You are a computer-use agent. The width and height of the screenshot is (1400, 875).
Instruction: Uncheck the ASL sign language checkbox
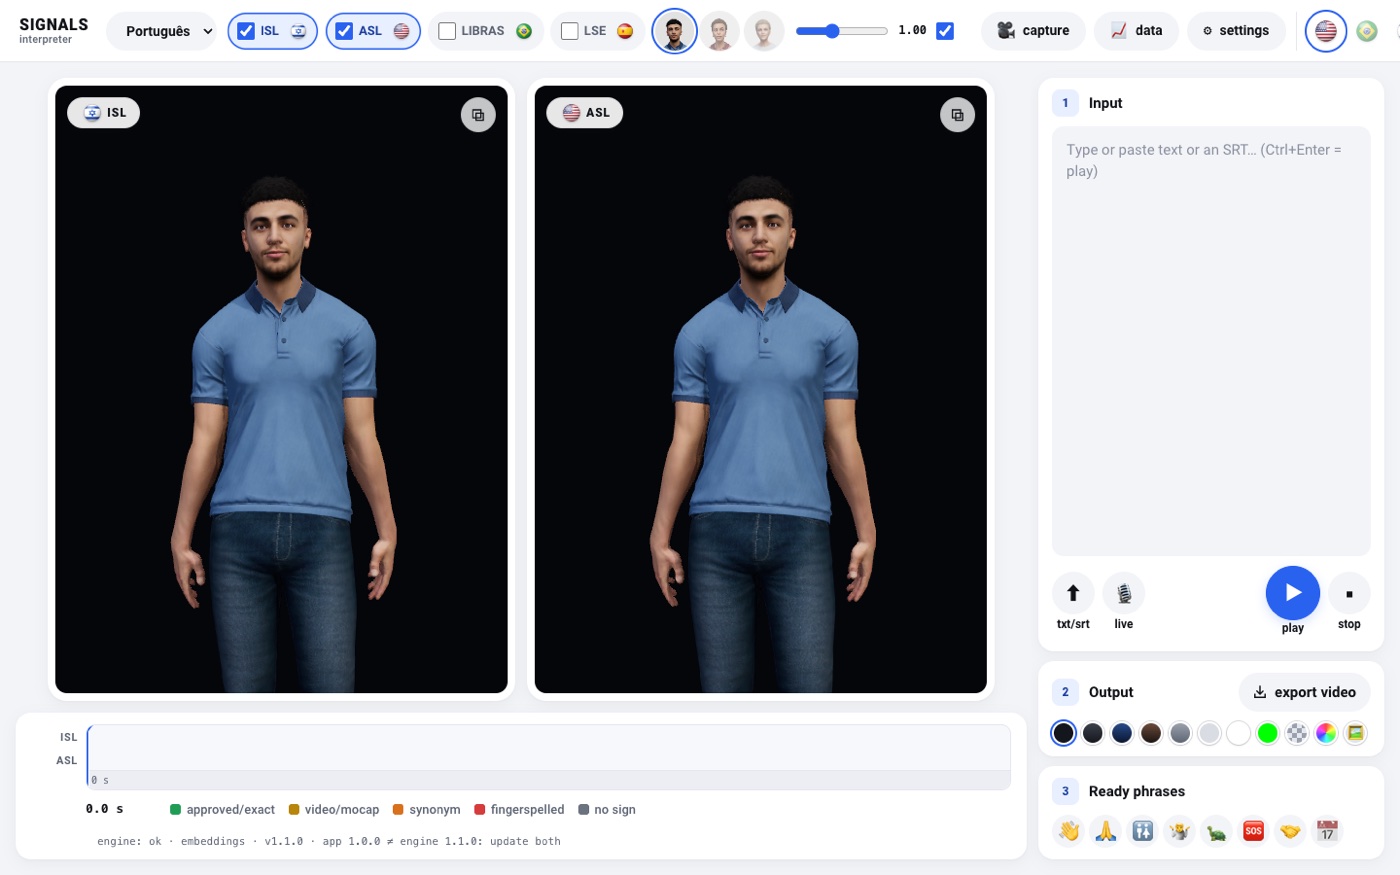pyautogui.click(x=344, y=31)
